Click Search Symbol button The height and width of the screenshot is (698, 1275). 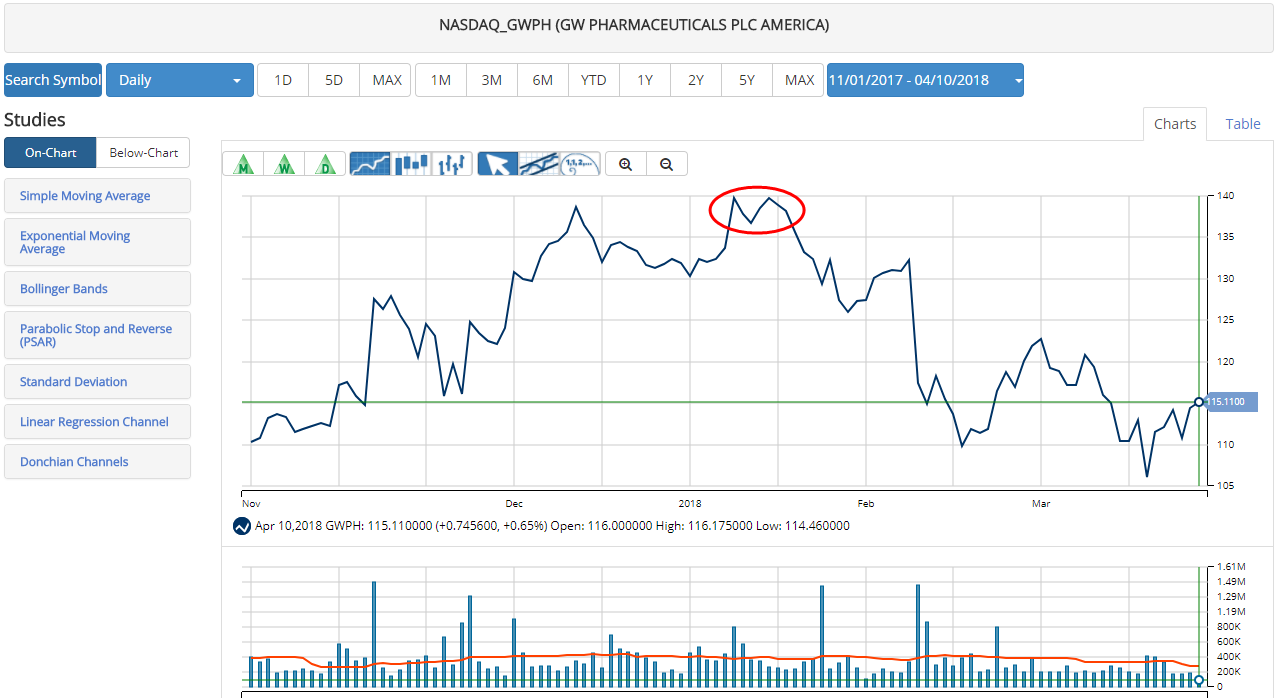[53, 80]
